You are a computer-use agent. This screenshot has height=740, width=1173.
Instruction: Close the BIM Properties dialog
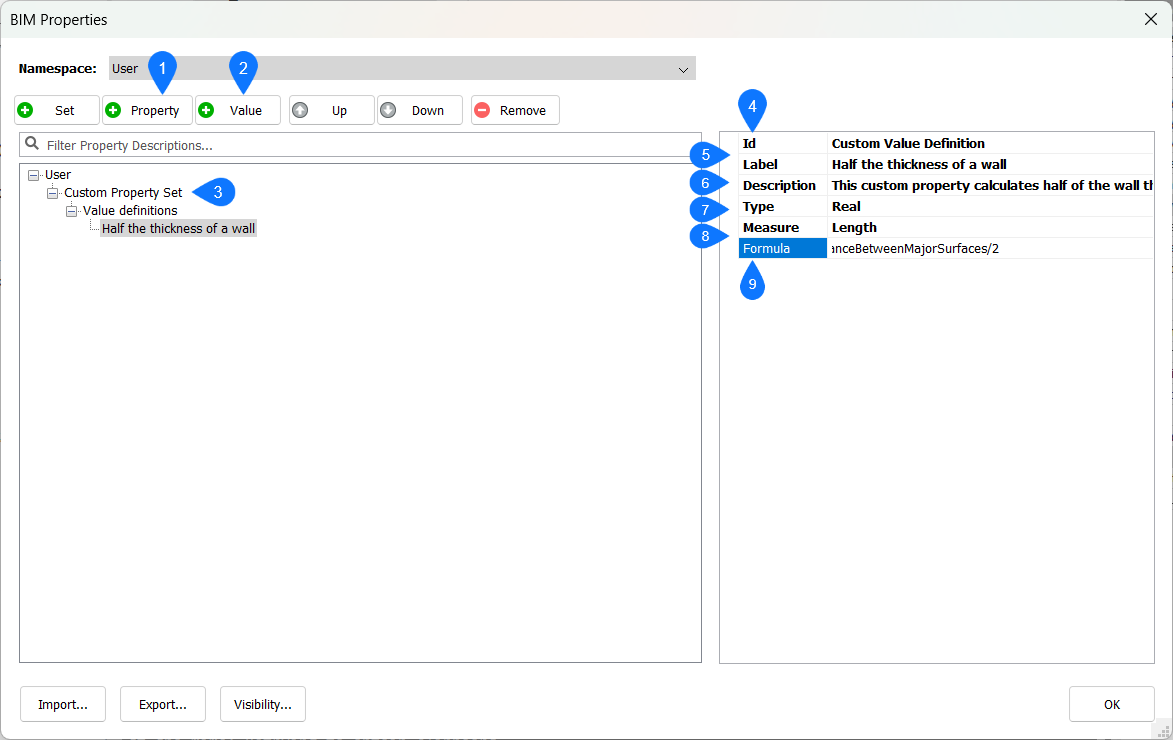click(1150, 19)
